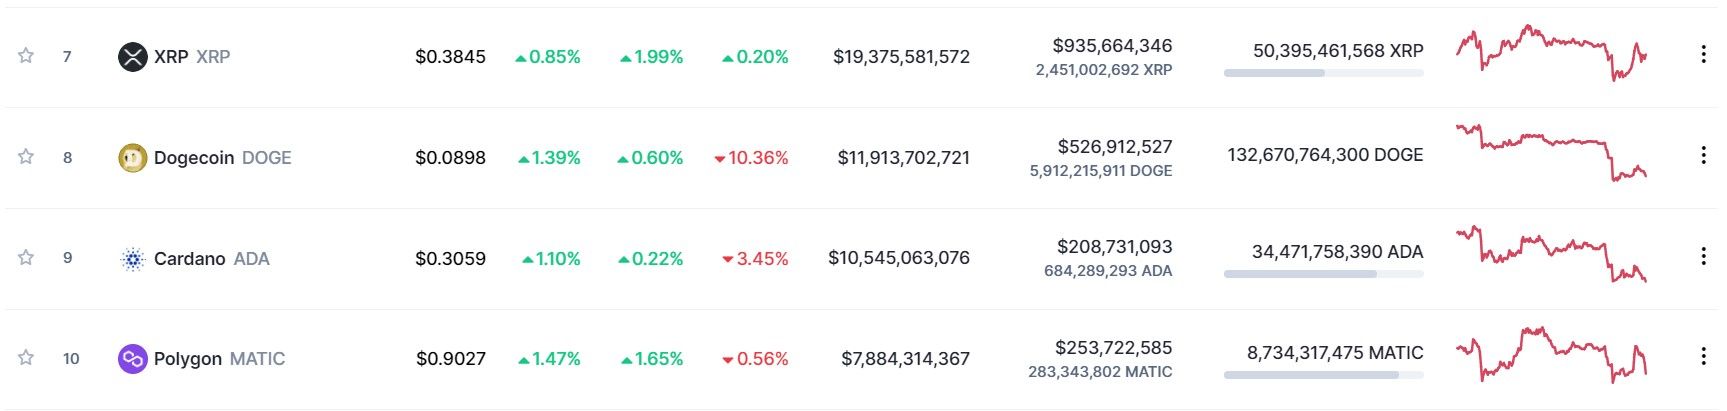The image size is (1727, 411).
Task: Click the Dogecoin 7-day price chart
Action: pos(1551,152)
